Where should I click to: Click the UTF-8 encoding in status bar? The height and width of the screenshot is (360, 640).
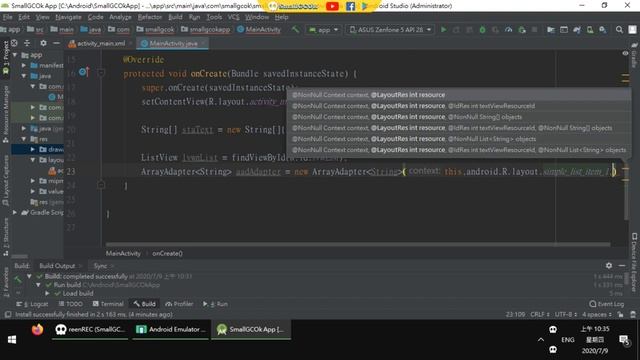pos(566,315)
